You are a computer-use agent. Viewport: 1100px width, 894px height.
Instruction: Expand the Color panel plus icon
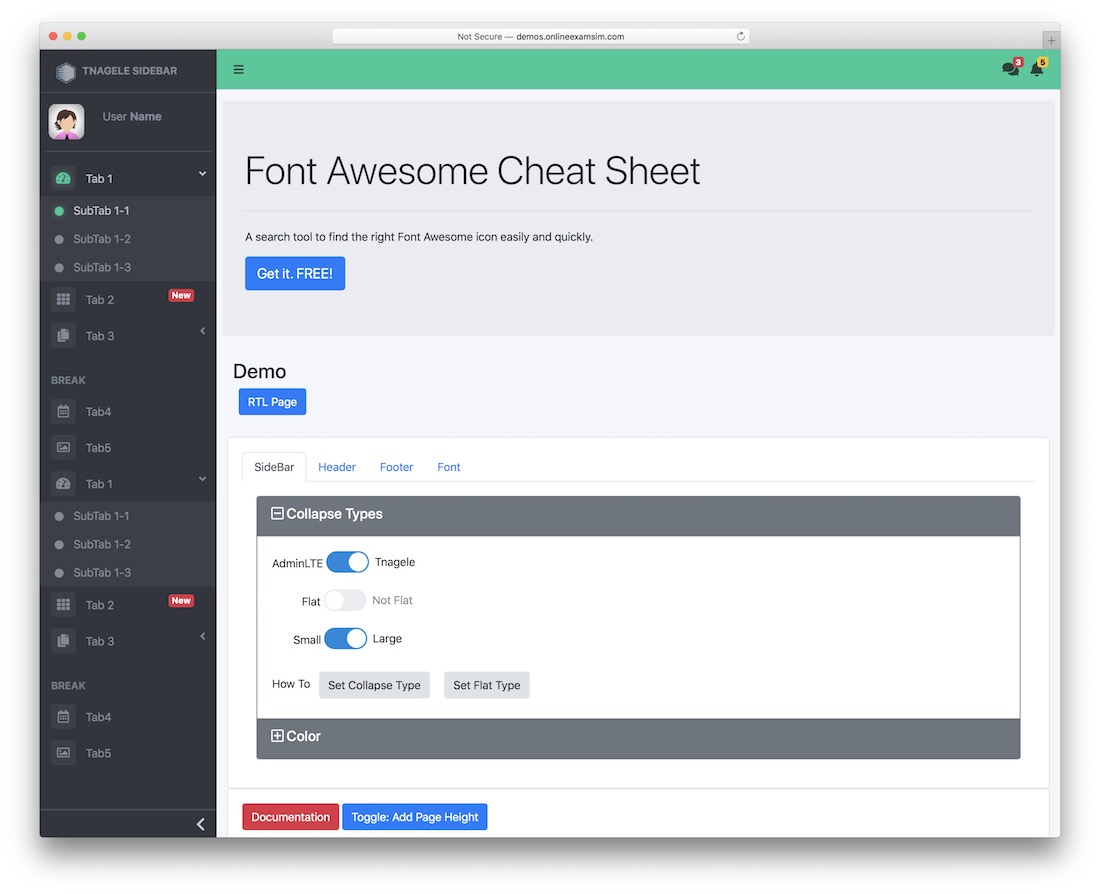click(x=277, y=736)
